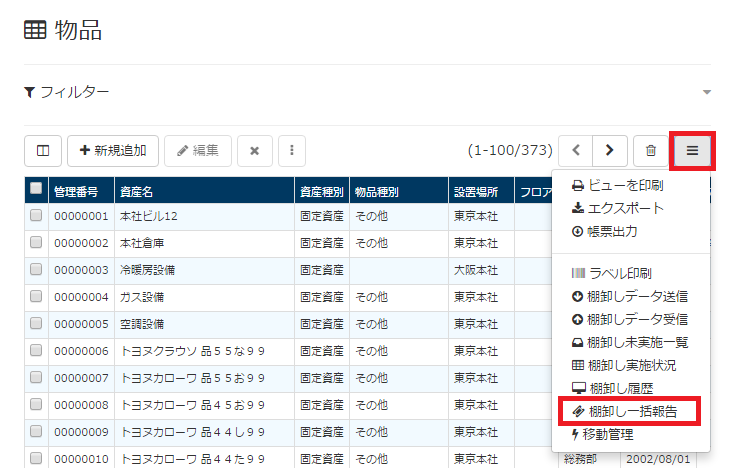Choose 棚卸し一括報告 menu item

[x=624, y=411]
